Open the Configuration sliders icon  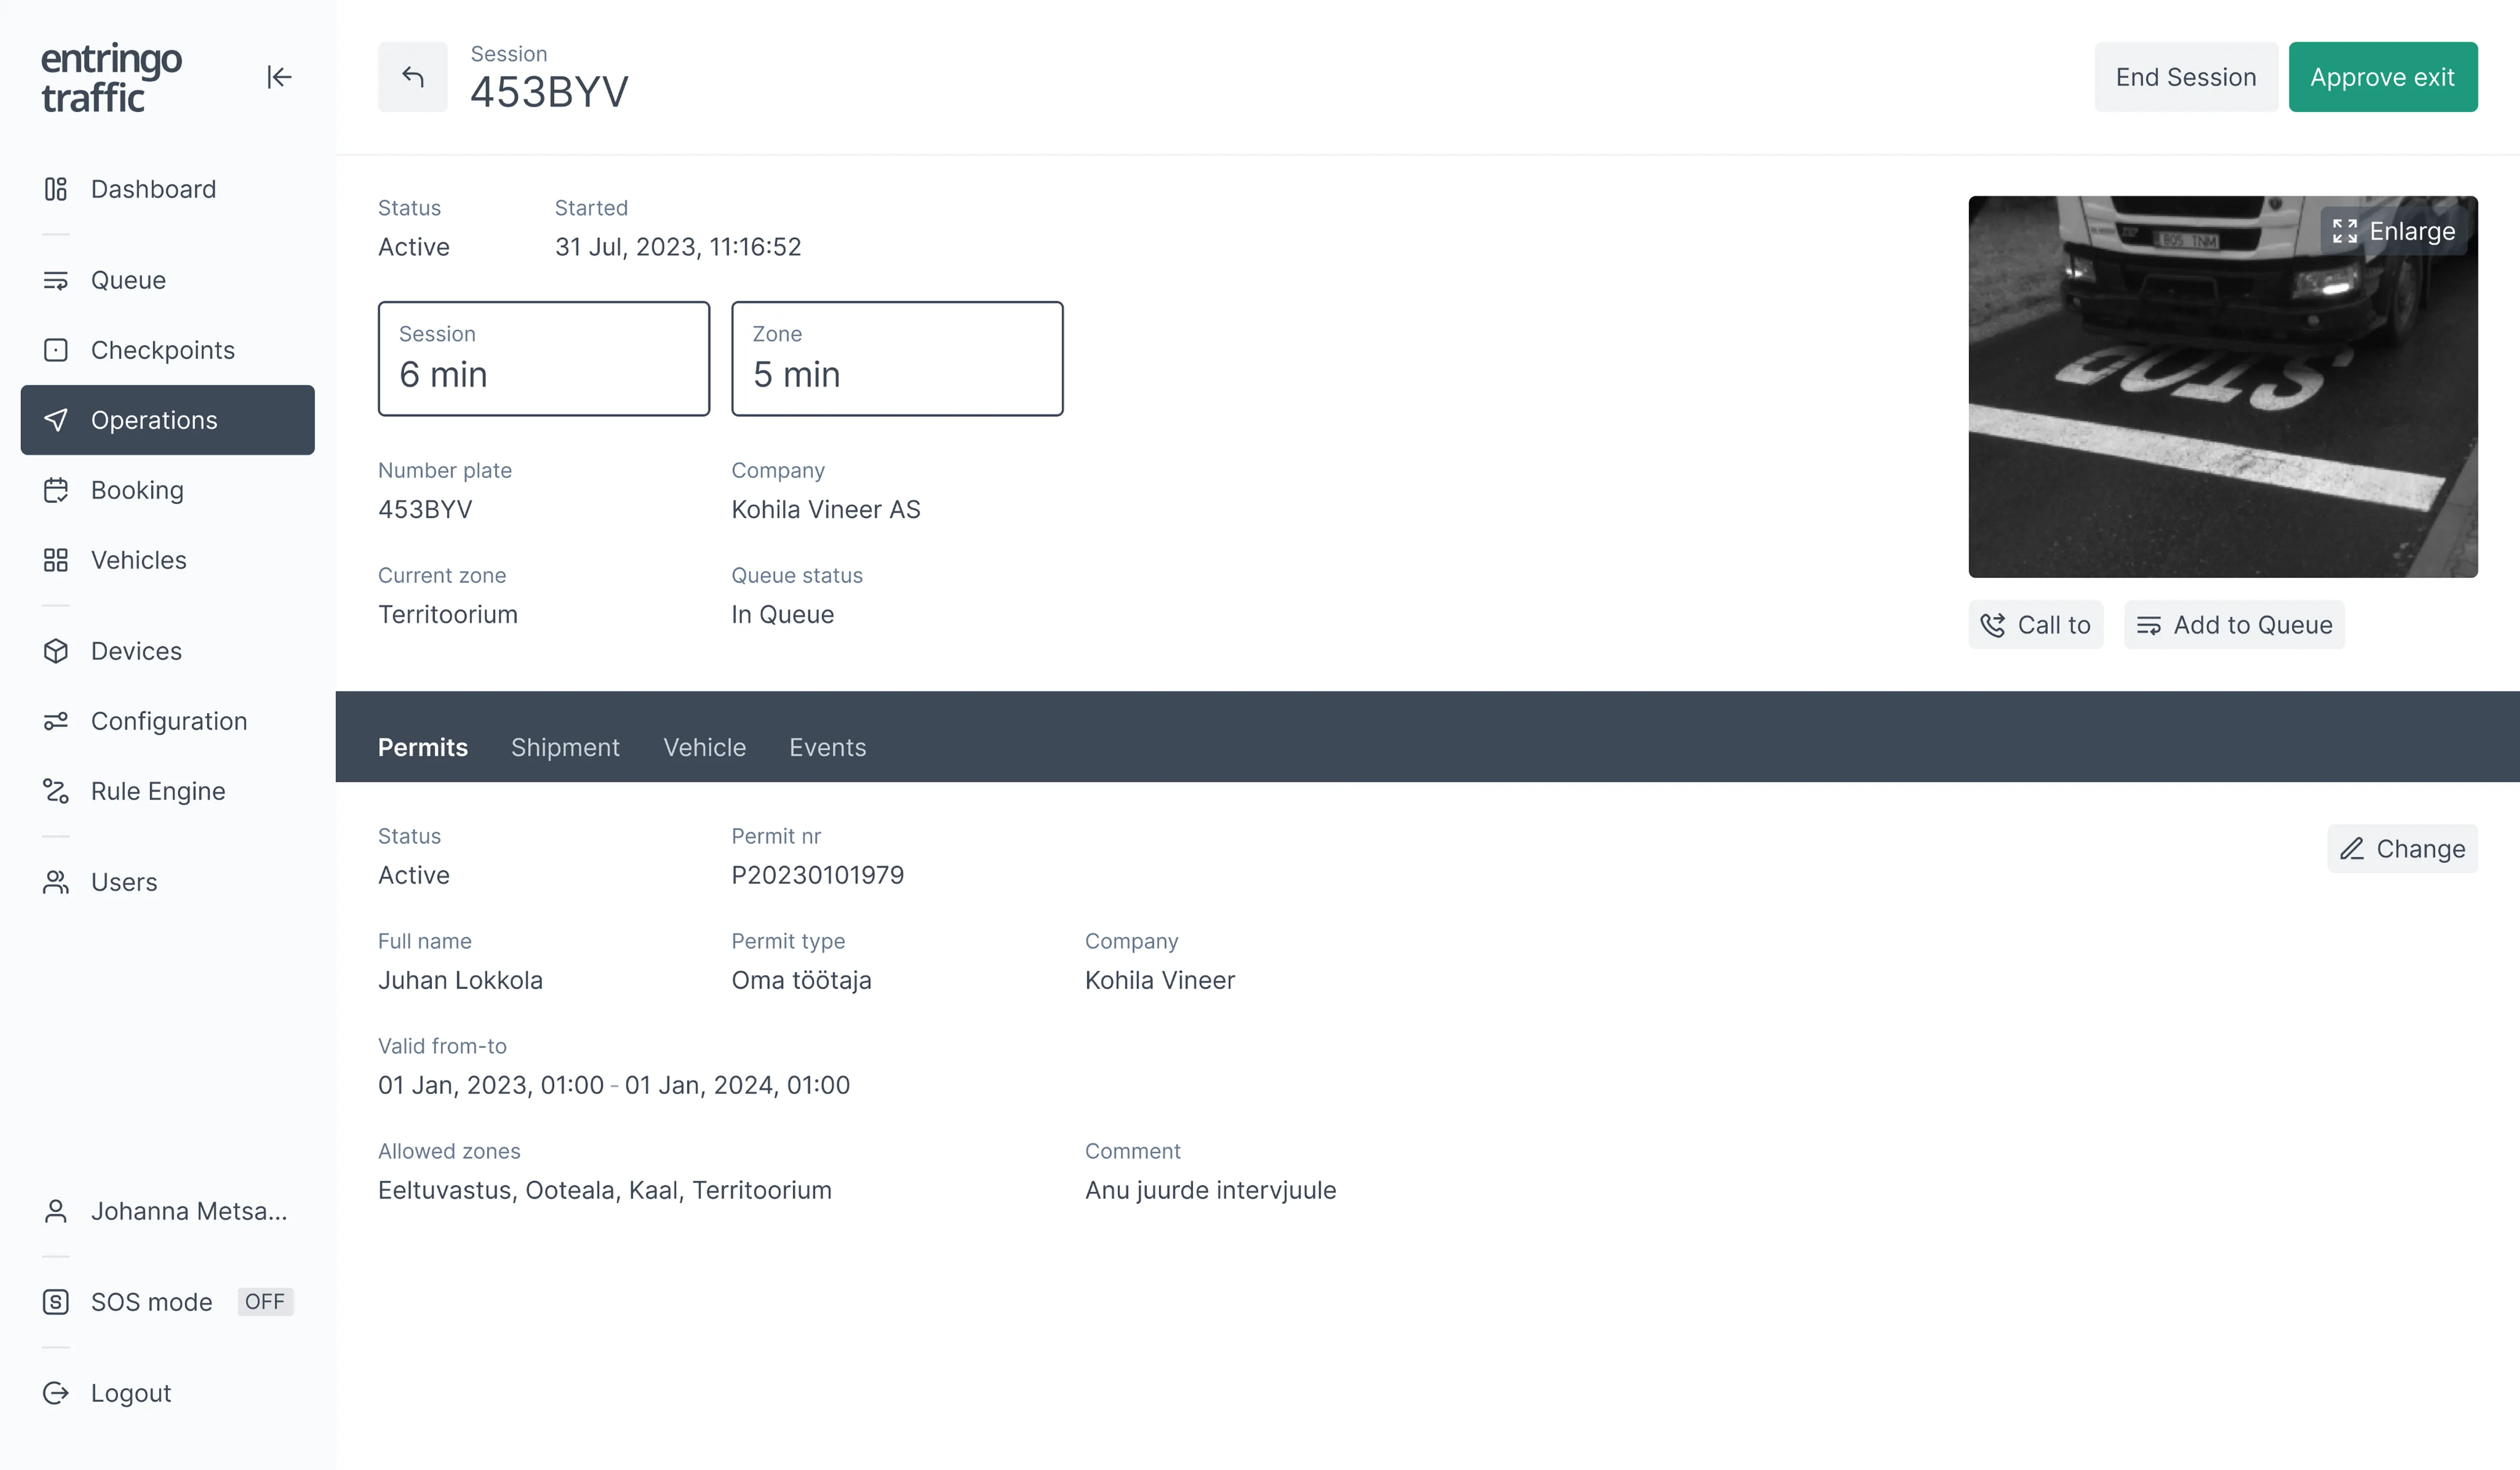(x=55, y=721)
